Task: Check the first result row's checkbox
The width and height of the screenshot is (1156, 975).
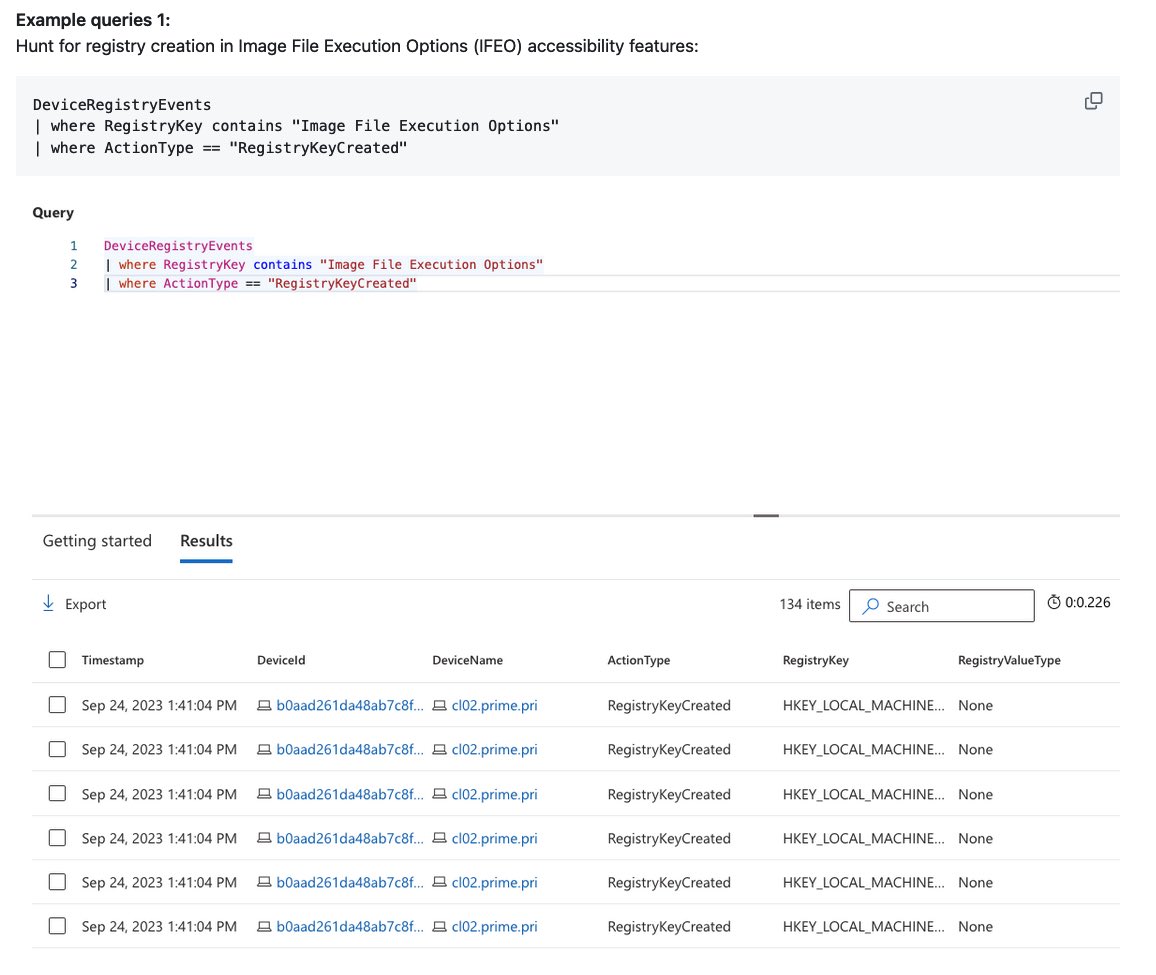Action: [x=58, y=705]
